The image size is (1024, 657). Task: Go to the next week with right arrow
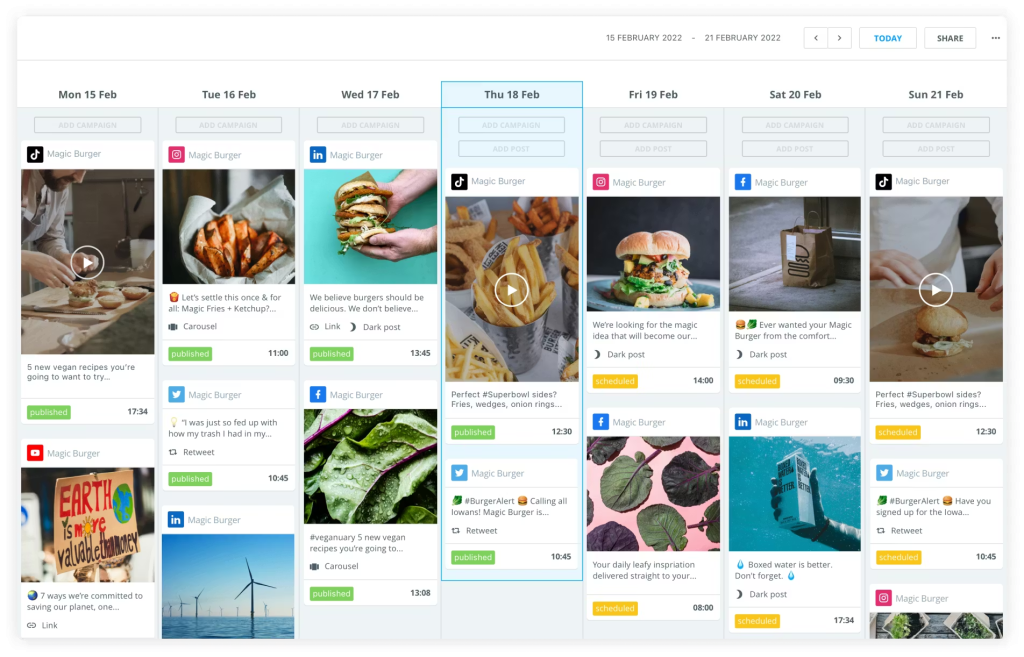pyautogui.click(x=840, y=38)
